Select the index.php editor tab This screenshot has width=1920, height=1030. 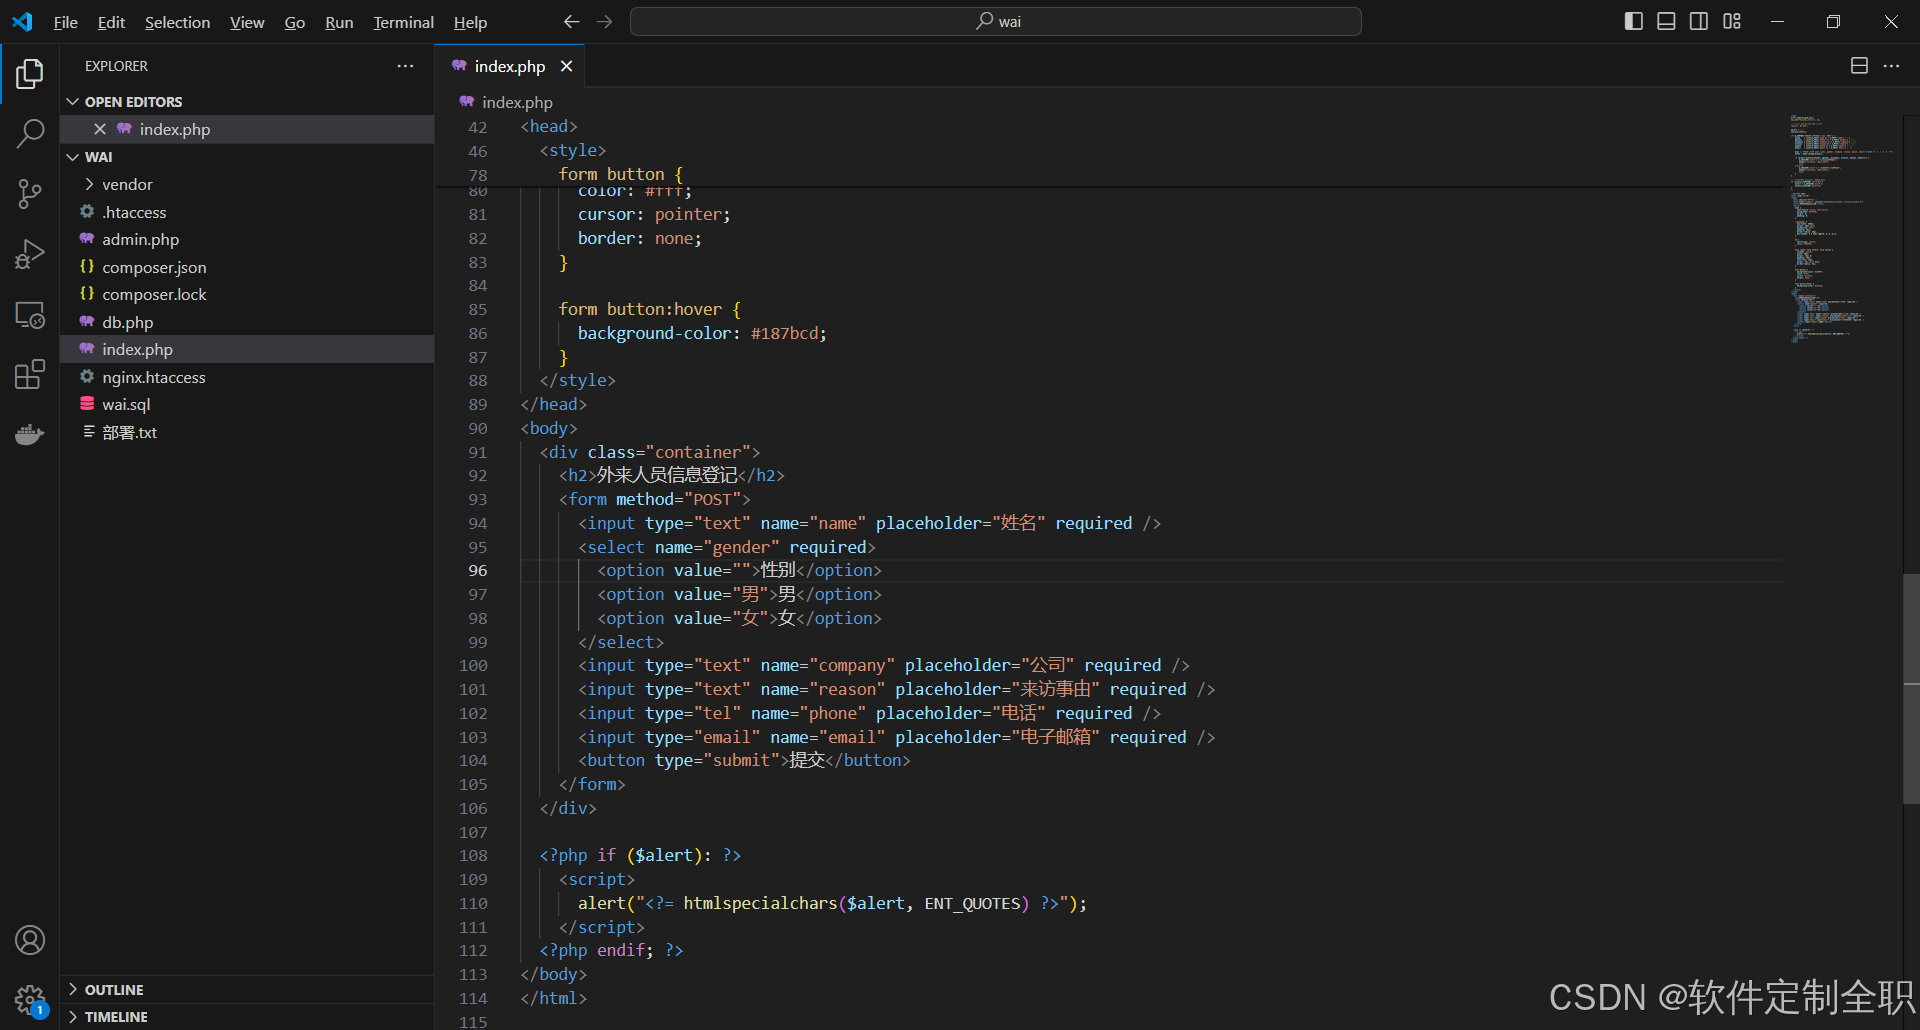tap(509, 66)
